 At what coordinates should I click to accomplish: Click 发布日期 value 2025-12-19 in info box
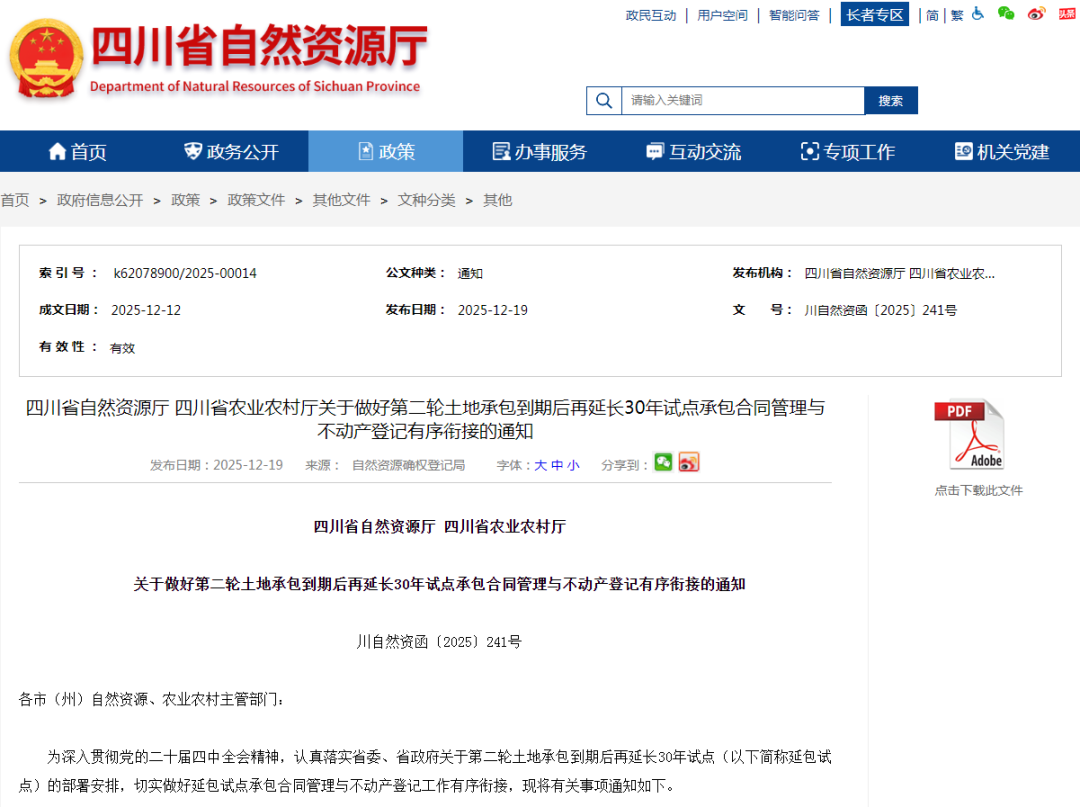point(492,311)
